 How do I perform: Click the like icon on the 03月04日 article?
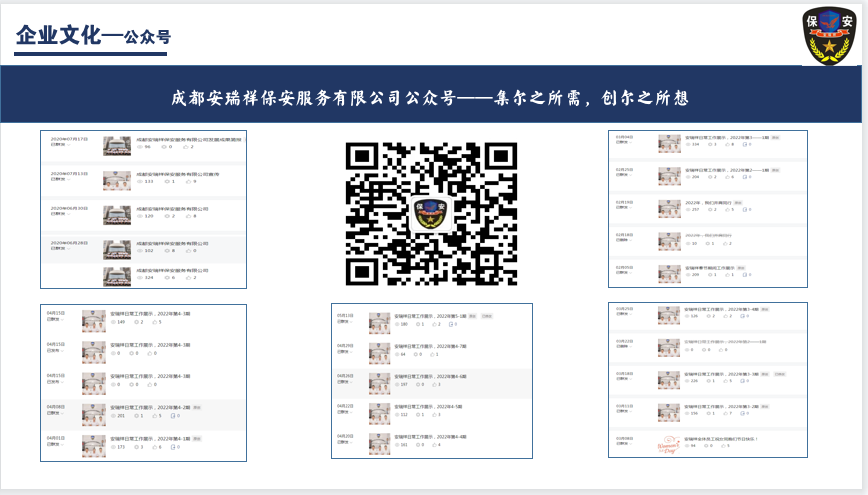(x=727, y=144)
